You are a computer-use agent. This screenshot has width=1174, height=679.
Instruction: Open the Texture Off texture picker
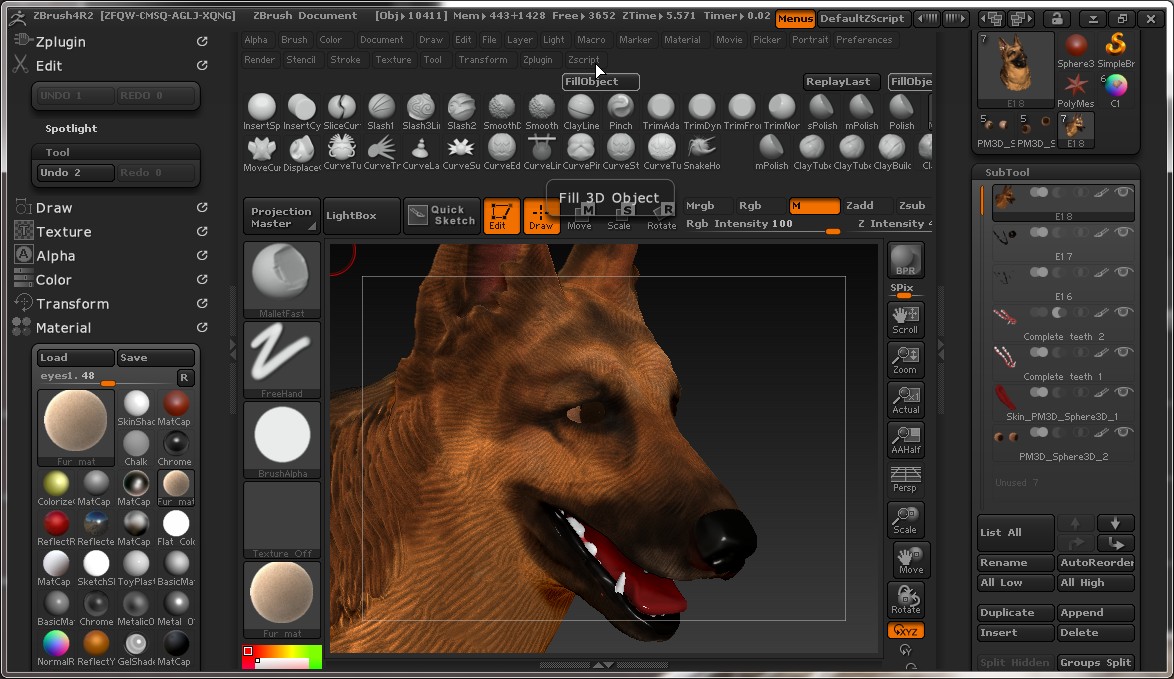pyautogui.click(x=282, y=520)
